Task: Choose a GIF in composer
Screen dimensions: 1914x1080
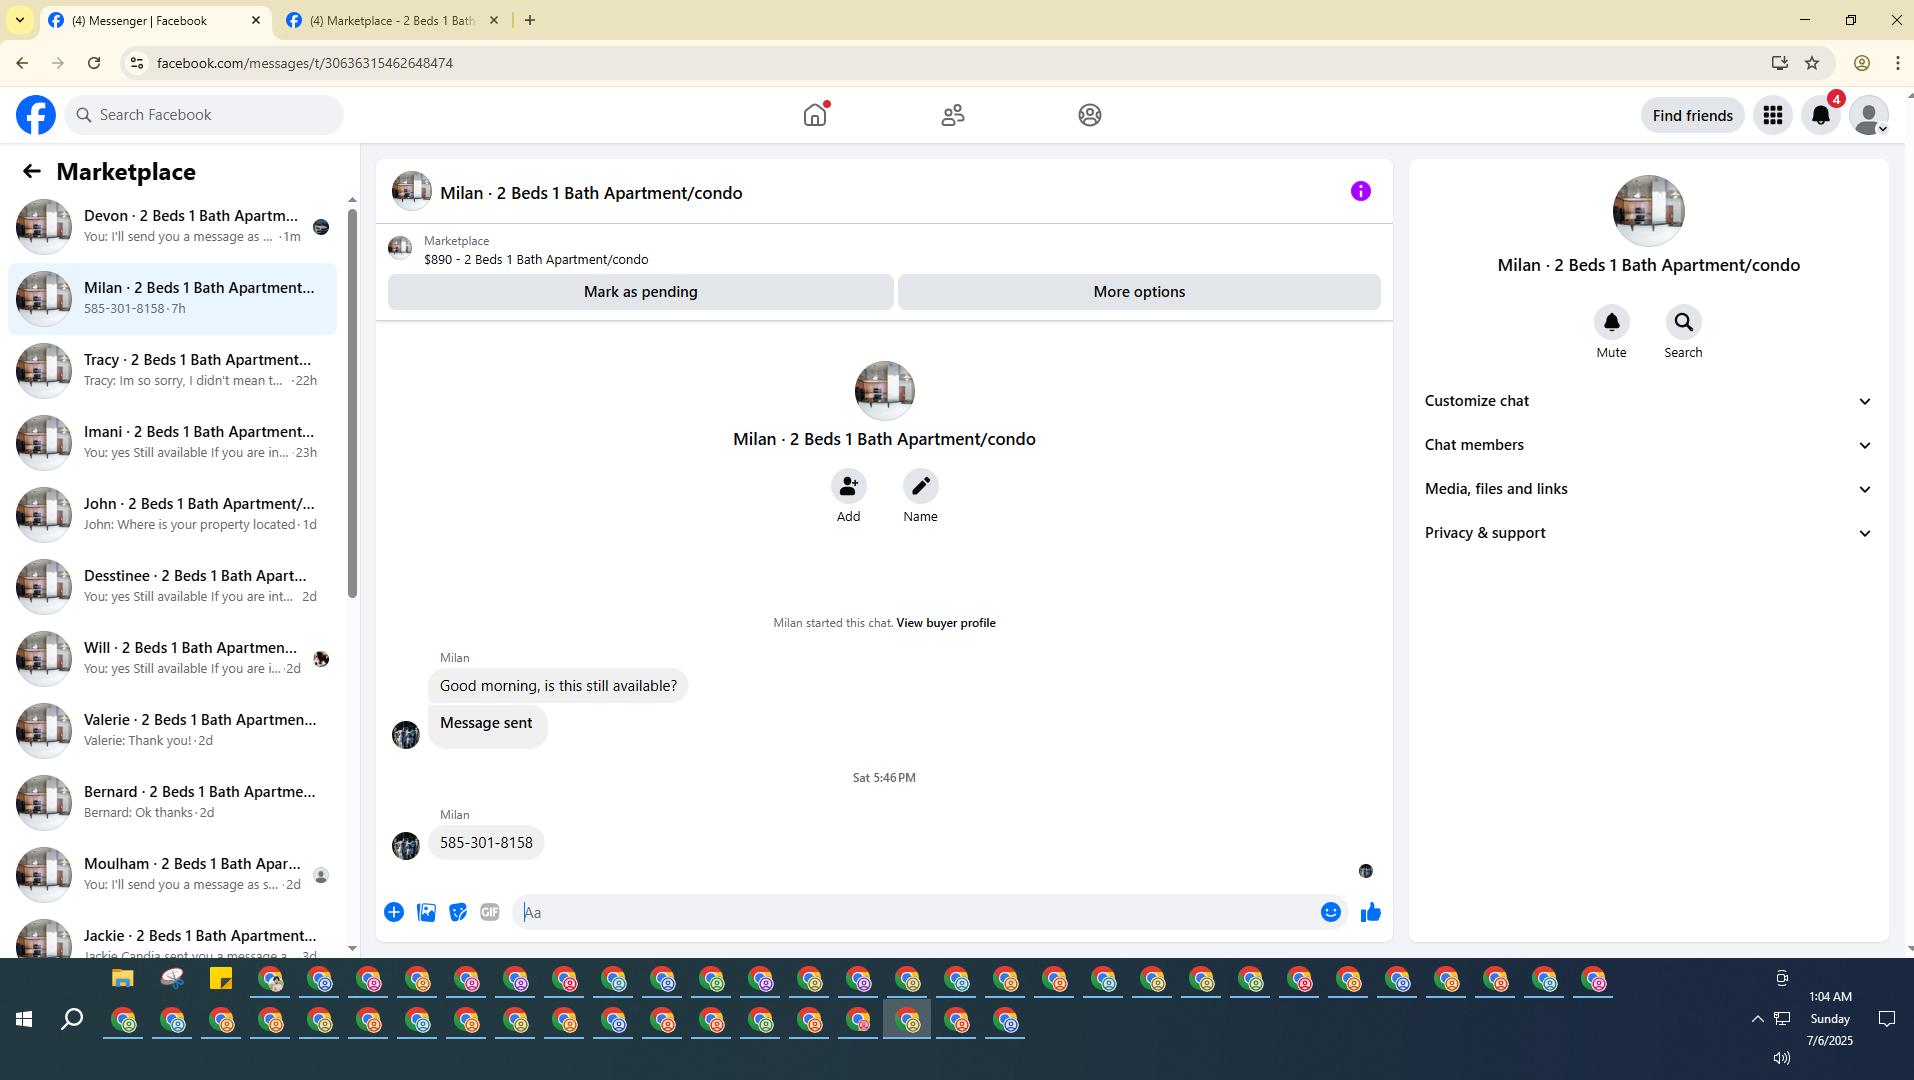Action: click(x=490, y=912)
